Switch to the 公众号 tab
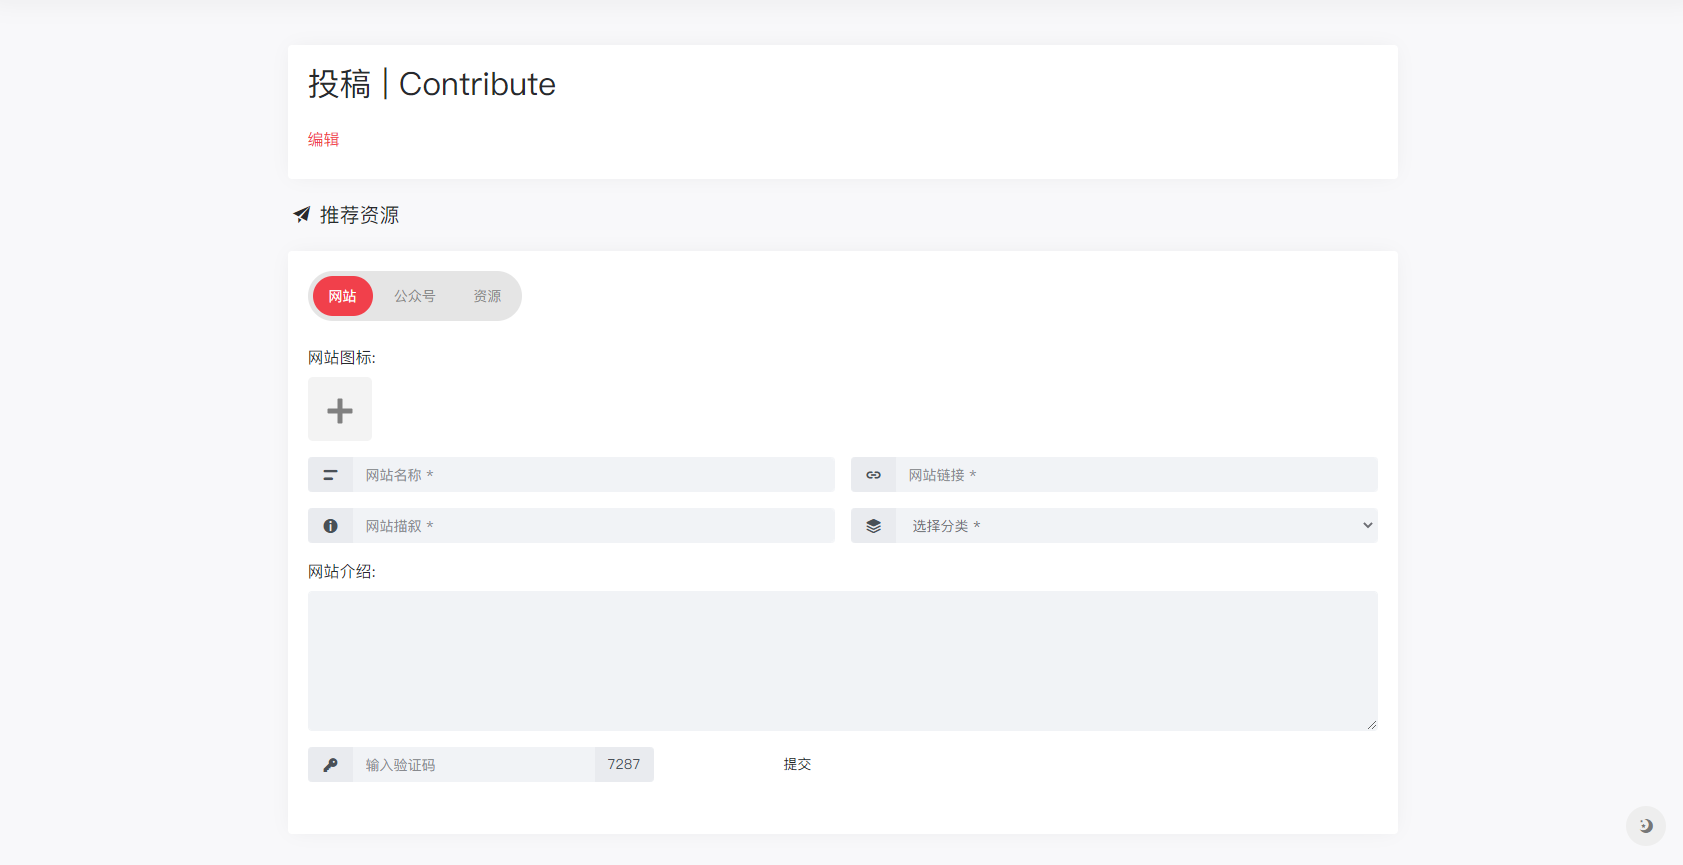Image resolution: width=1683 pixels, height=865 pixels. click(414, 296)
